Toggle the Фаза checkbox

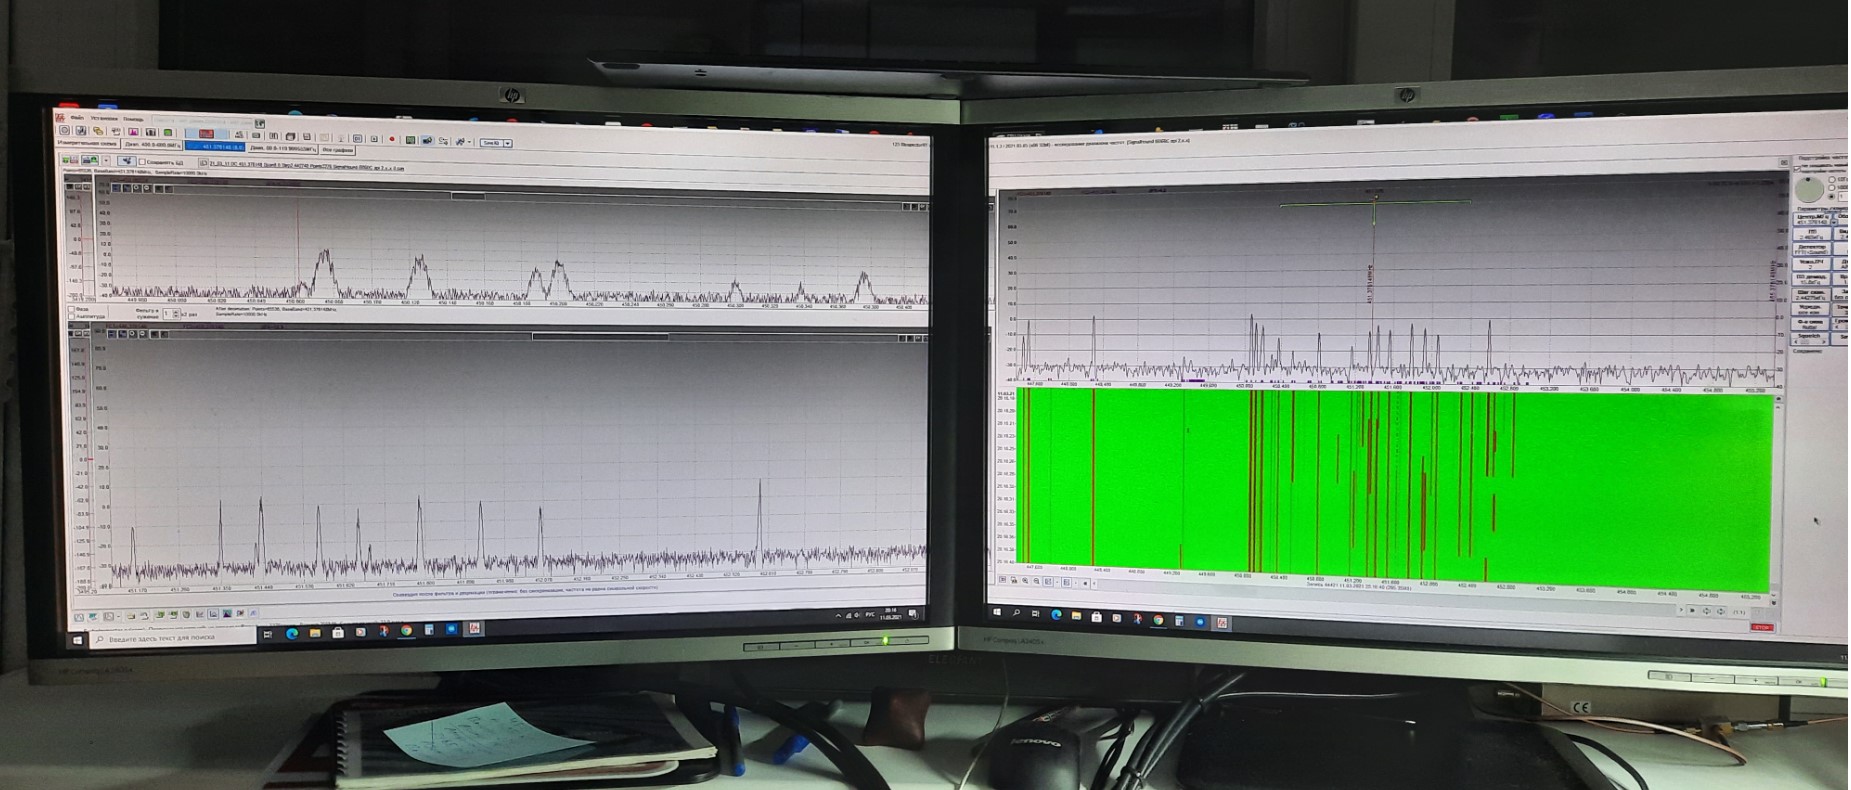point(71,309)
